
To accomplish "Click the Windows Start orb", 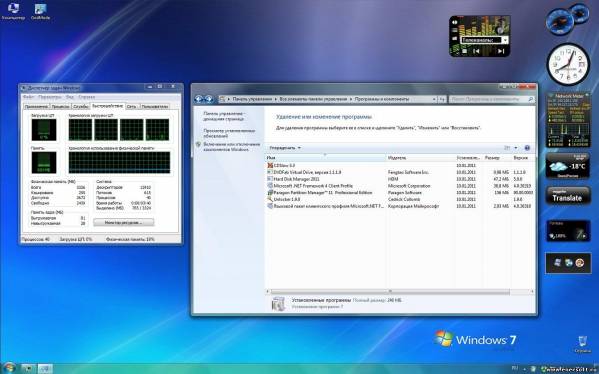I will [8, 368].
